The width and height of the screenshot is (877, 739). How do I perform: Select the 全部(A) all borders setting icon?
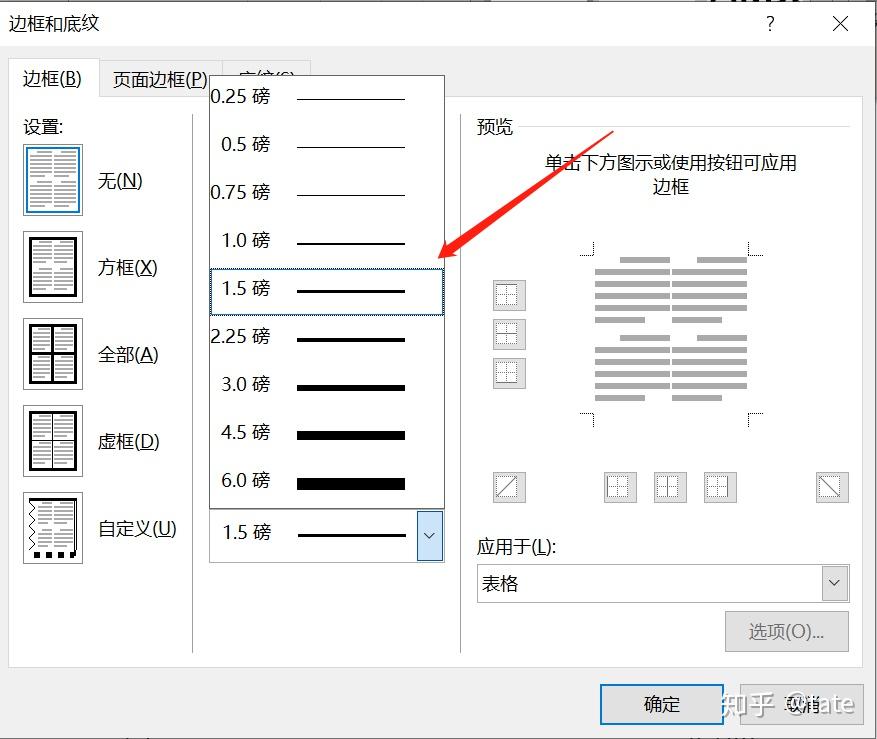[x=53, y=354]
